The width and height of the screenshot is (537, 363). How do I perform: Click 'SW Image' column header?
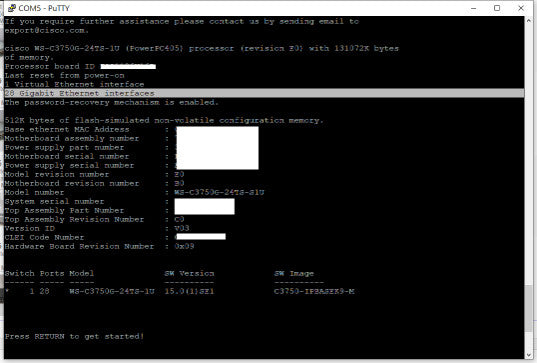pyautogui.click(x=294, y=273)
